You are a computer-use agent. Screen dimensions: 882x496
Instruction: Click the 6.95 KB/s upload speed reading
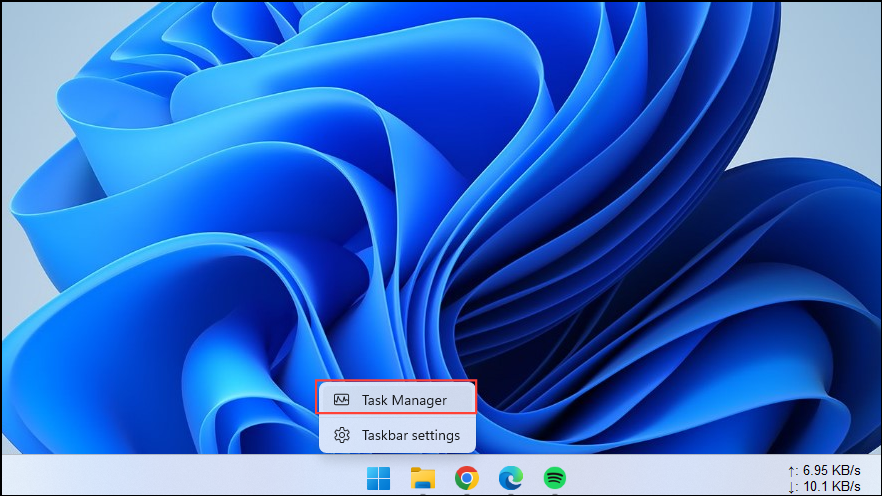pos(832,470)
